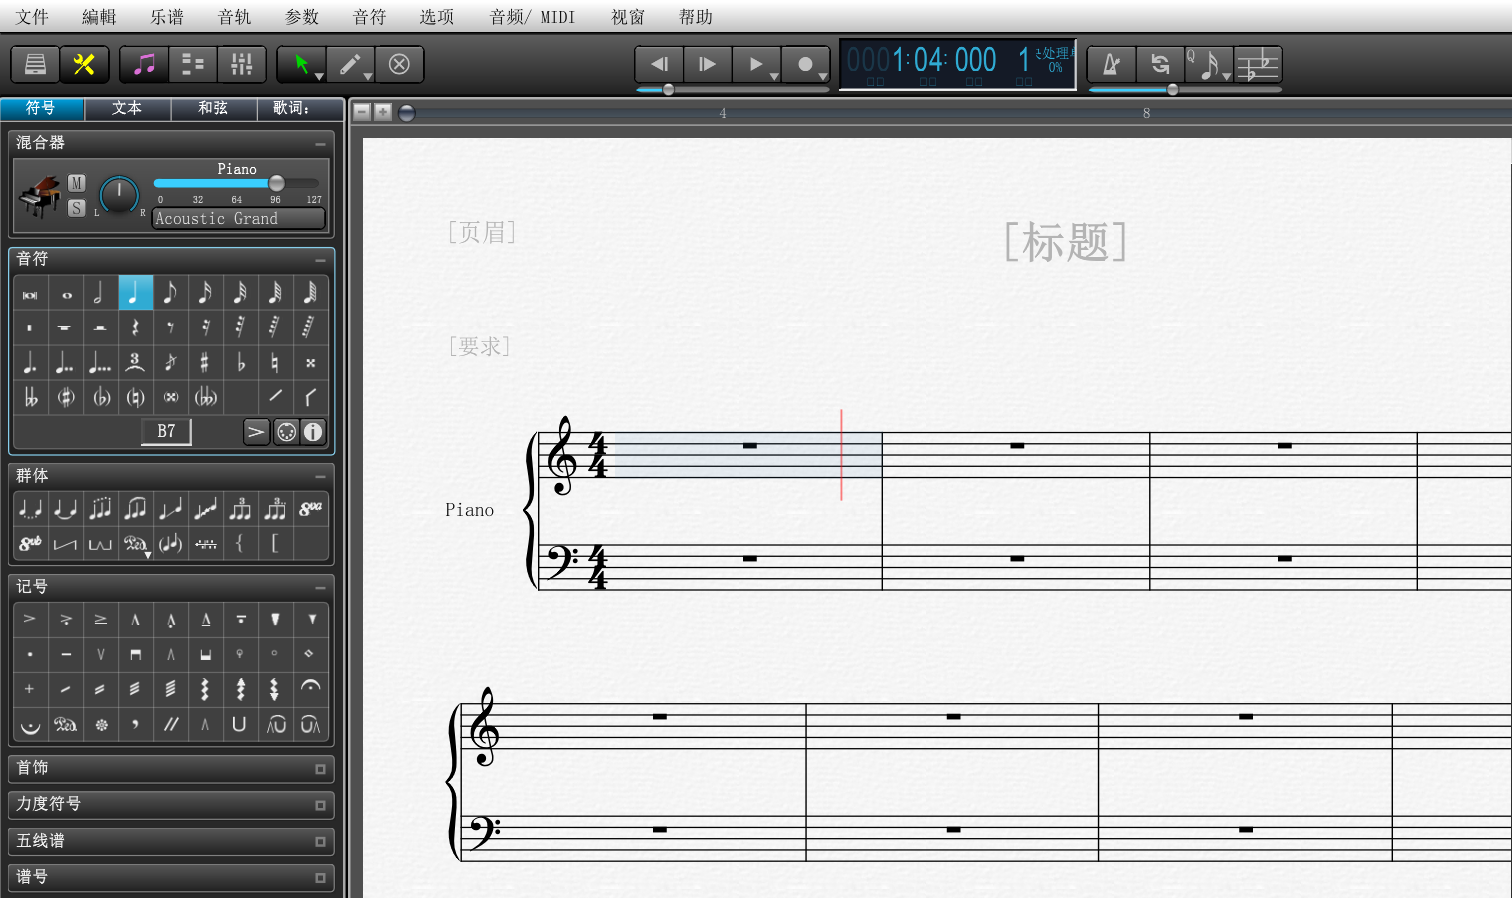Select the quarter rest symbol
This screenshot has width=1512, height=898.
[x=135, y=328]
